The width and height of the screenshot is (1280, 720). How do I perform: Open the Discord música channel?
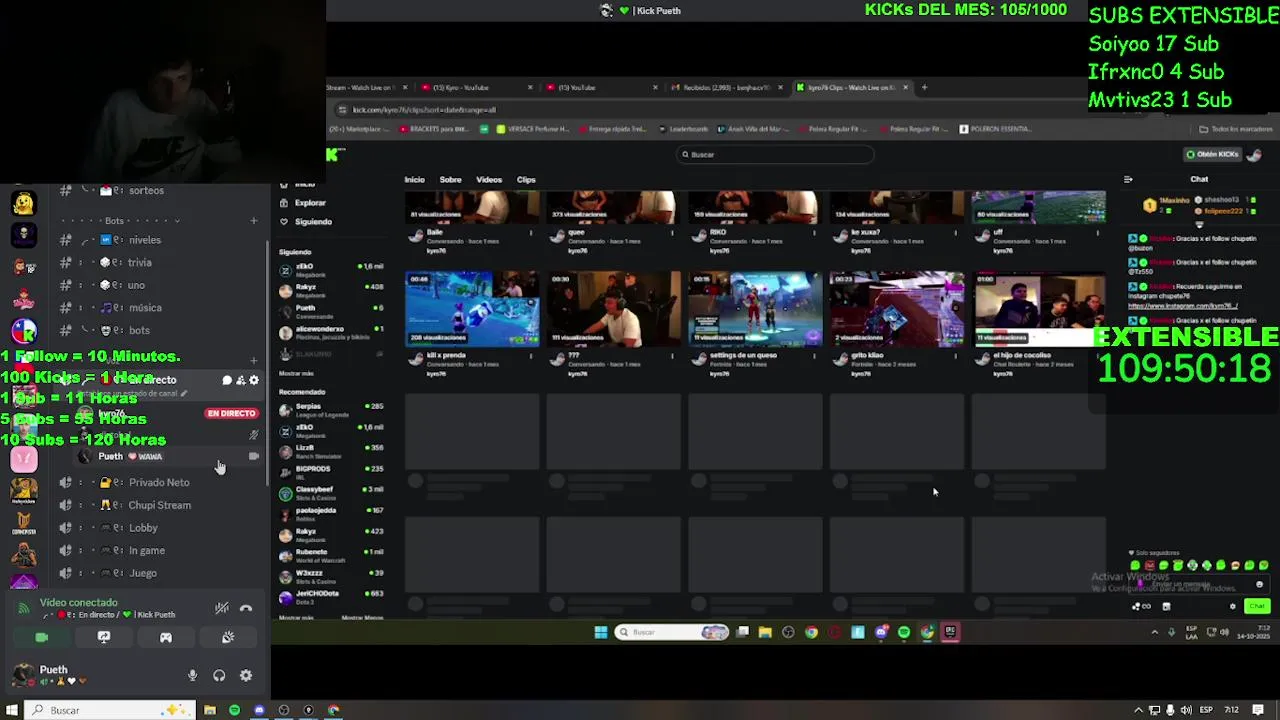160,308
